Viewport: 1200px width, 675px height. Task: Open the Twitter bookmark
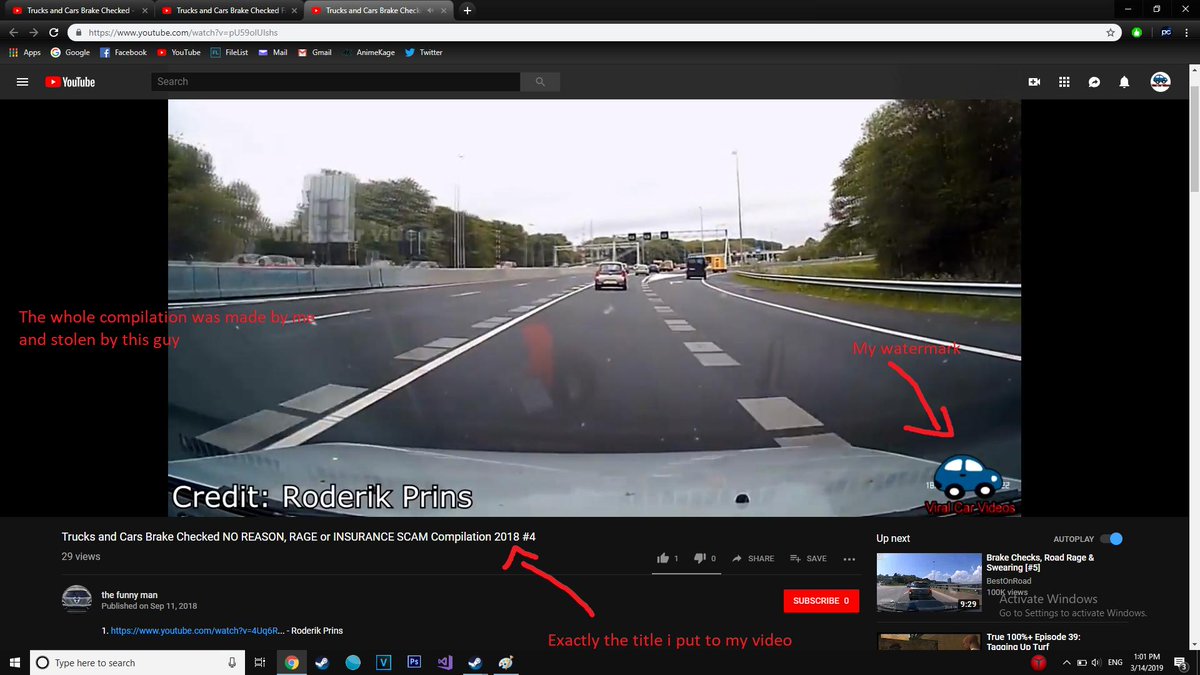point(424,52)
